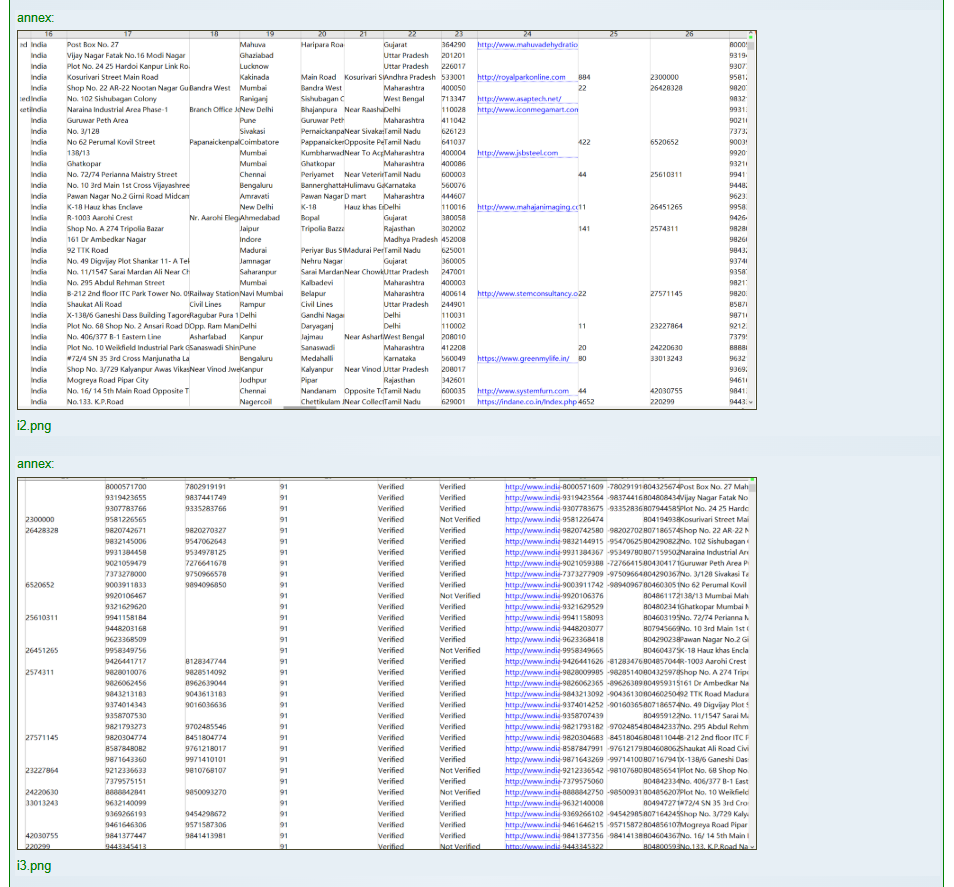The image size is (954, 887).
Task: Open the i2.png attachment link
Action: pos(34,426)
